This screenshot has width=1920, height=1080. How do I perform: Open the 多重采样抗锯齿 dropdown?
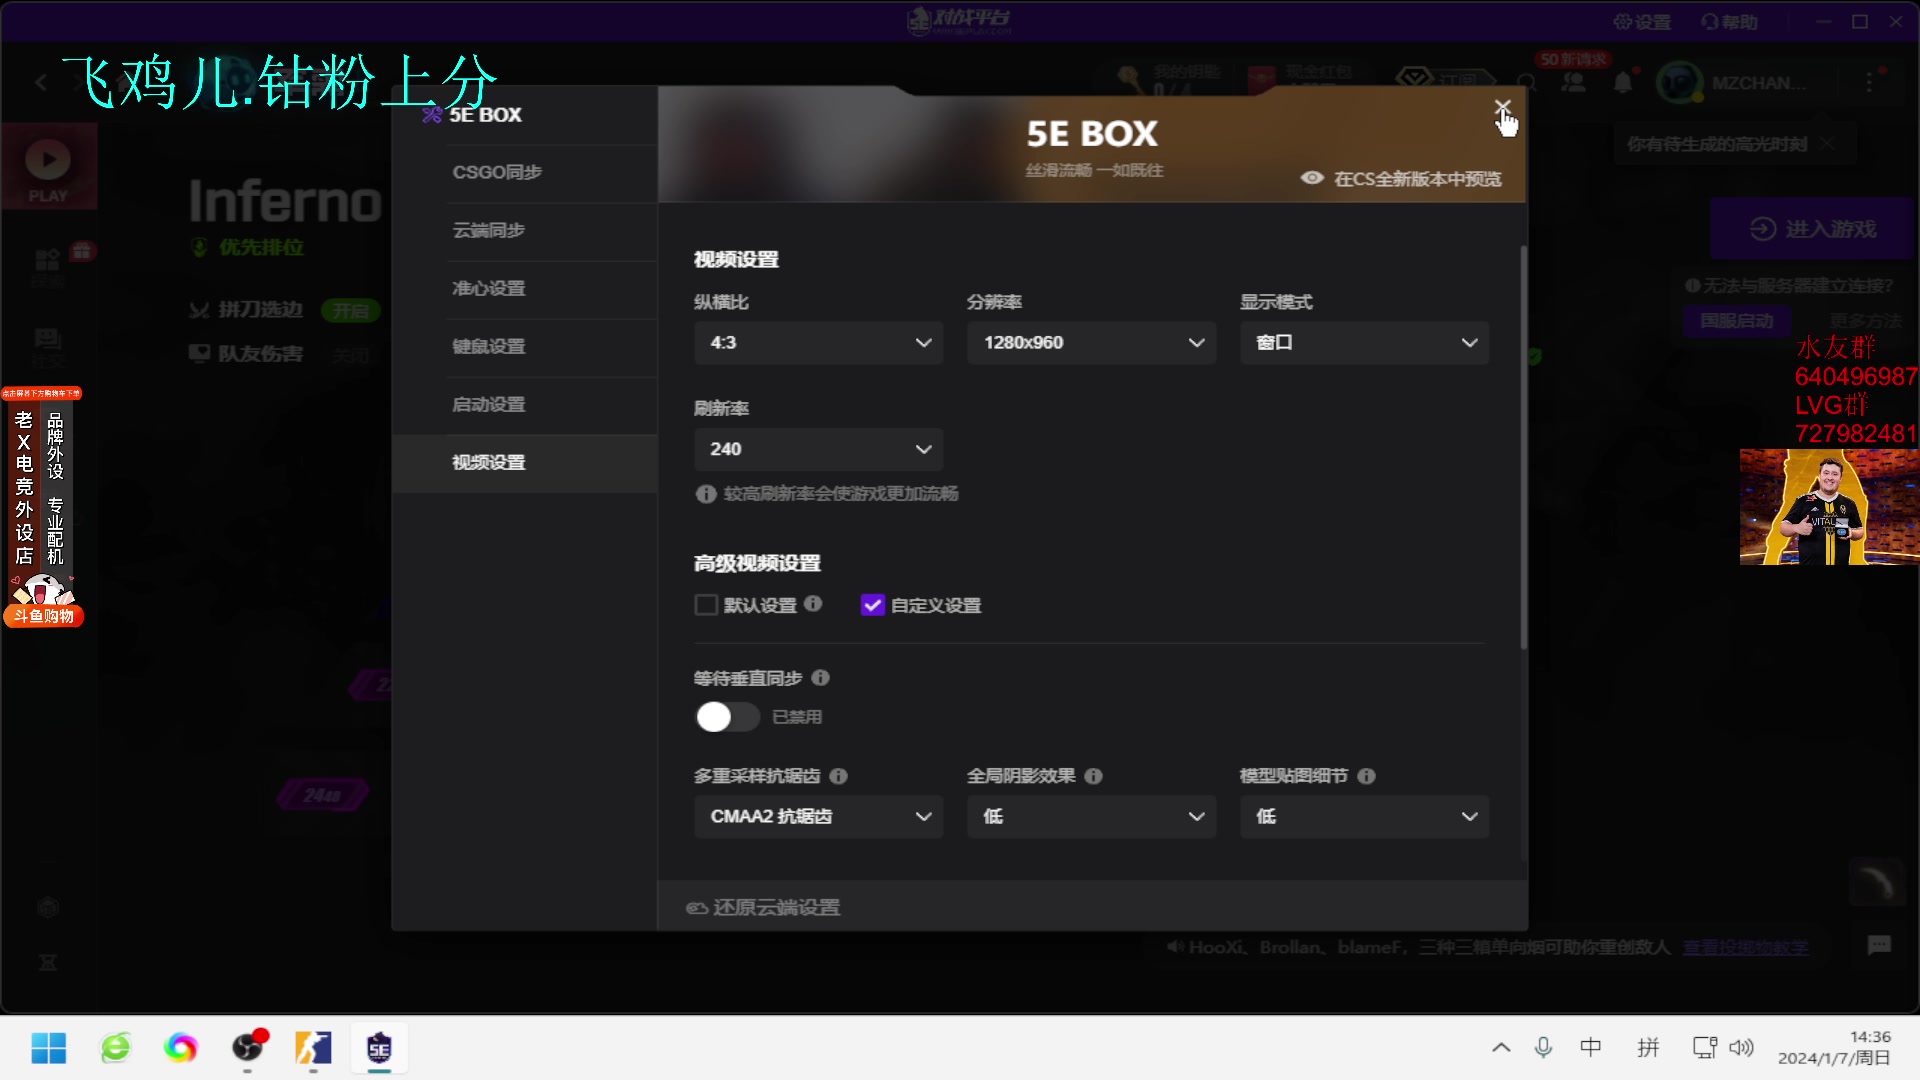818,817
